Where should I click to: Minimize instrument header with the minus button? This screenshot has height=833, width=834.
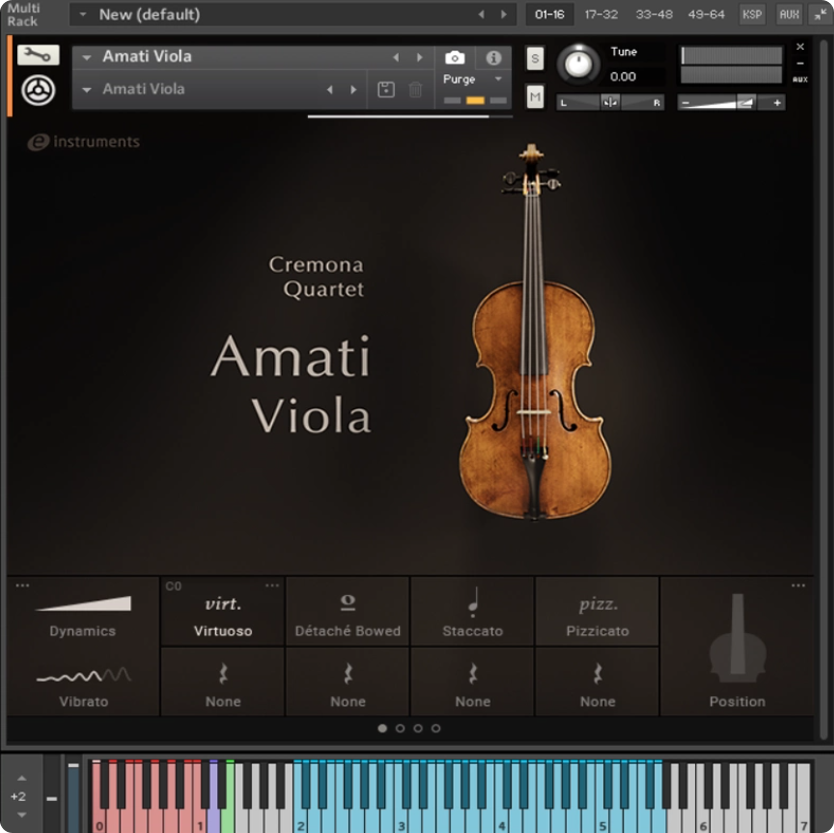tap(800, 63)
